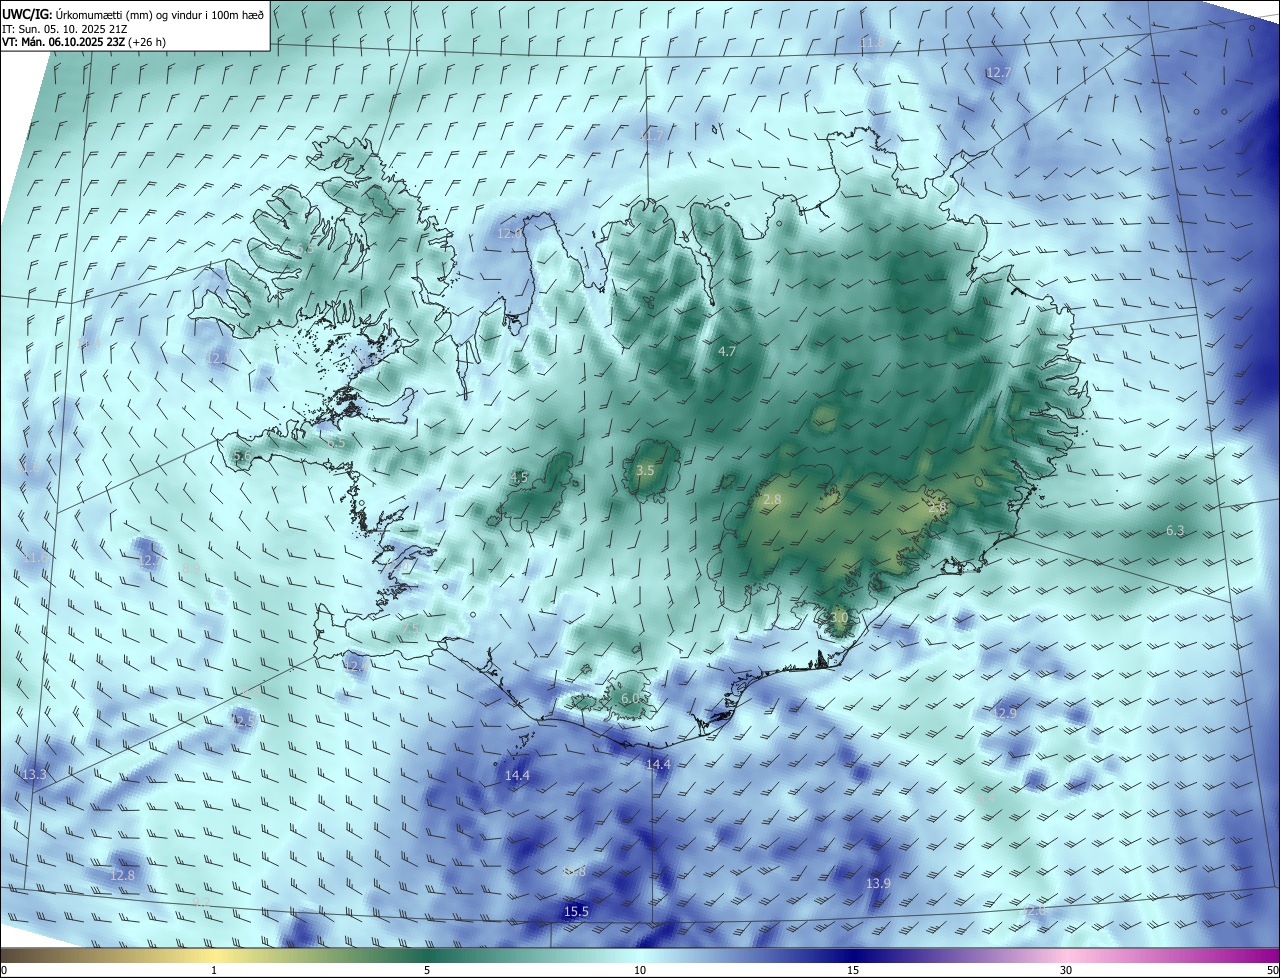Click the 7.5 value label

pos(412,628)
